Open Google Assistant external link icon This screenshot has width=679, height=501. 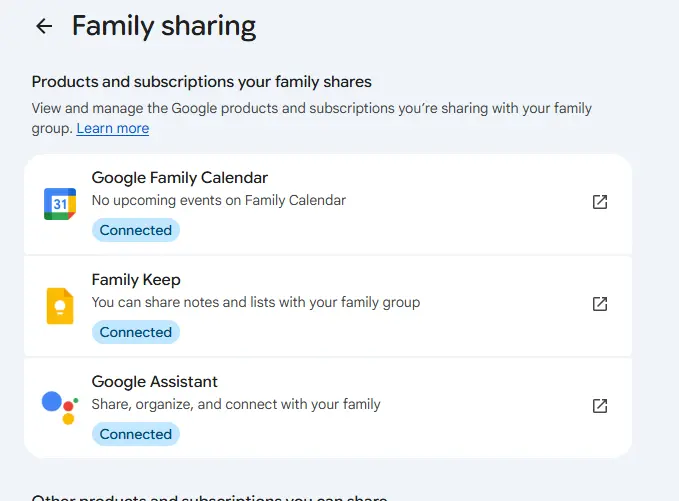pos(600,406)
